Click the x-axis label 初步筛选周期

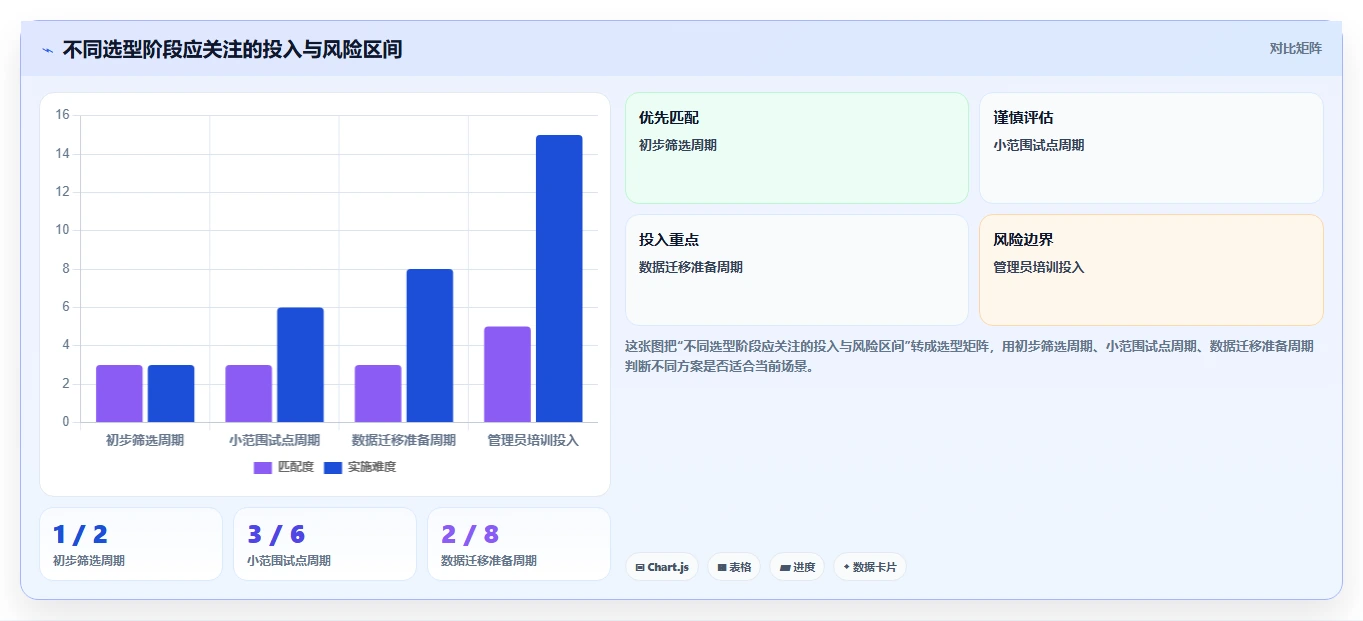point(145,440)
